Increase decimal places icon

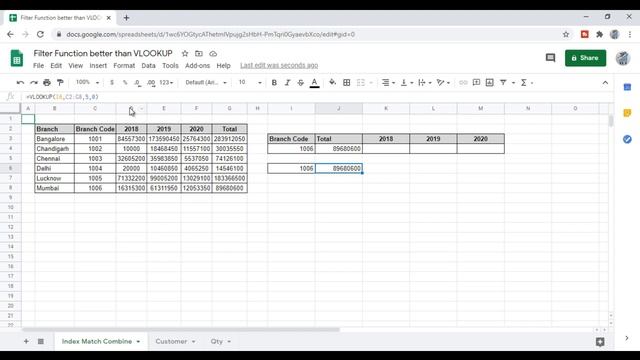tap(151, 83)
